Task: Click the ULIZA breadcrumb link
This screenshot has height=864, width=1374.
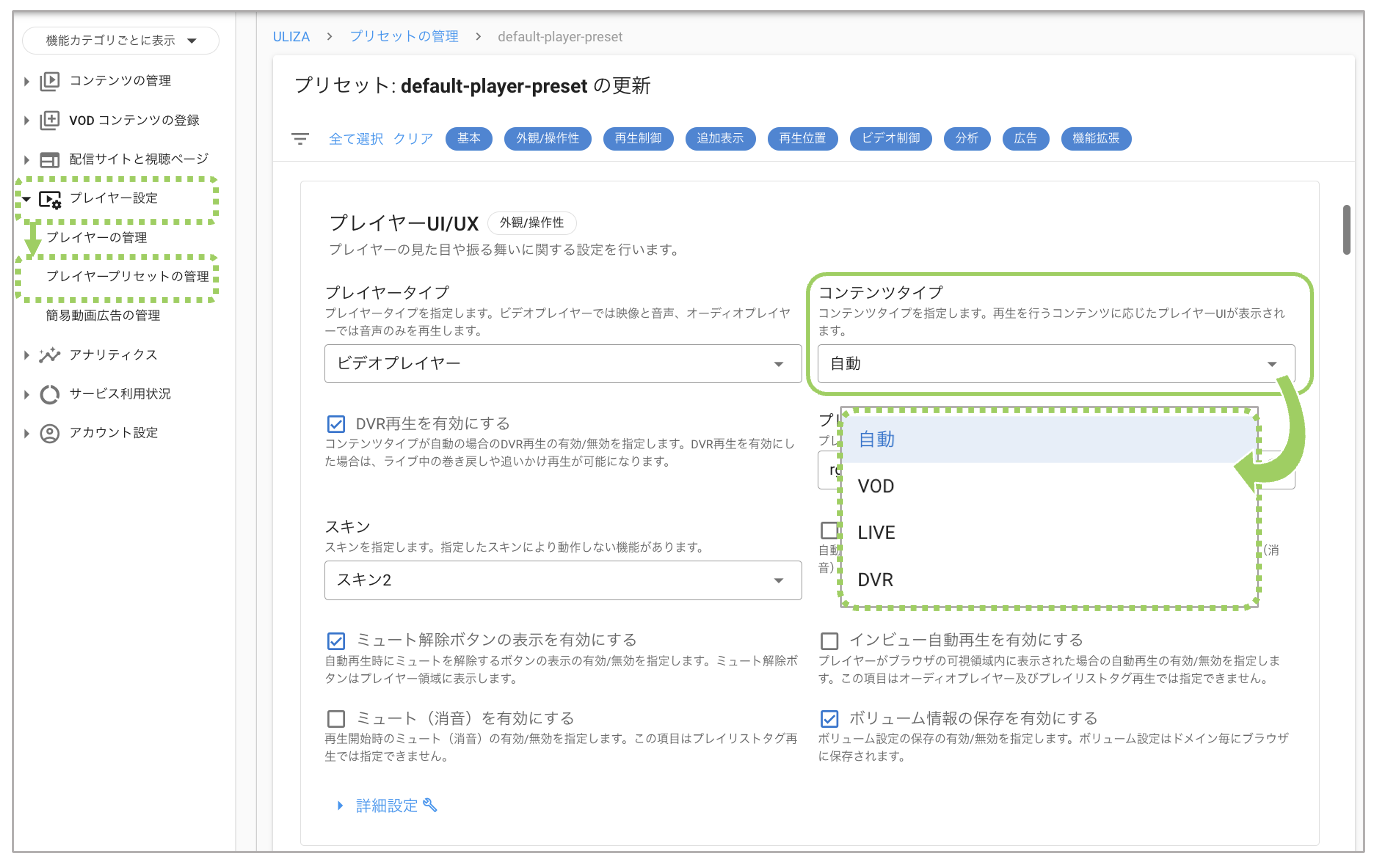Action: point(291,37)
